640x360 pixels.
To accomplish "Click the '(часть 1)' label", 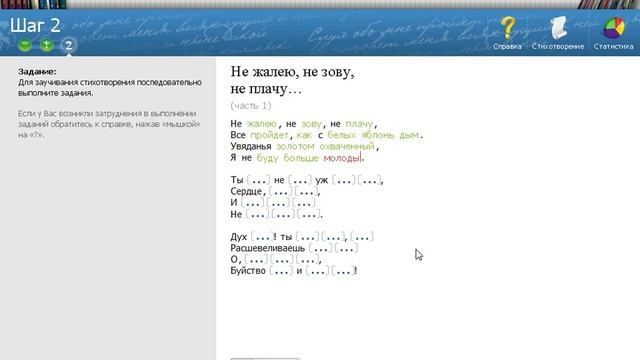I will (x=251, y=106).
